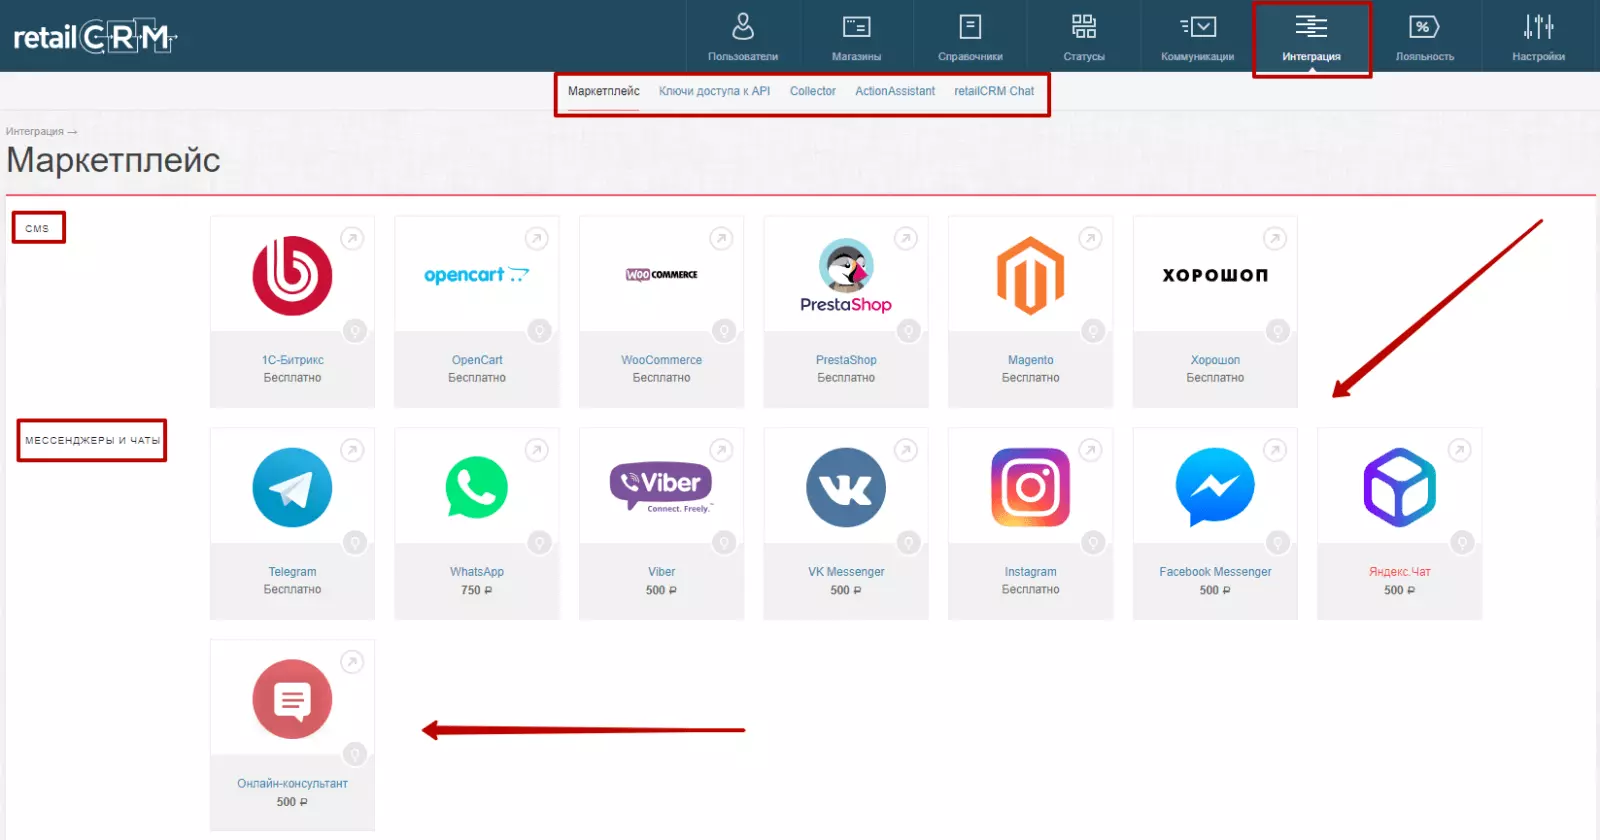The width and height of the screenshot is (1600, 840).
Task: Select the WhatsApp logo
Action: point(477,488)
